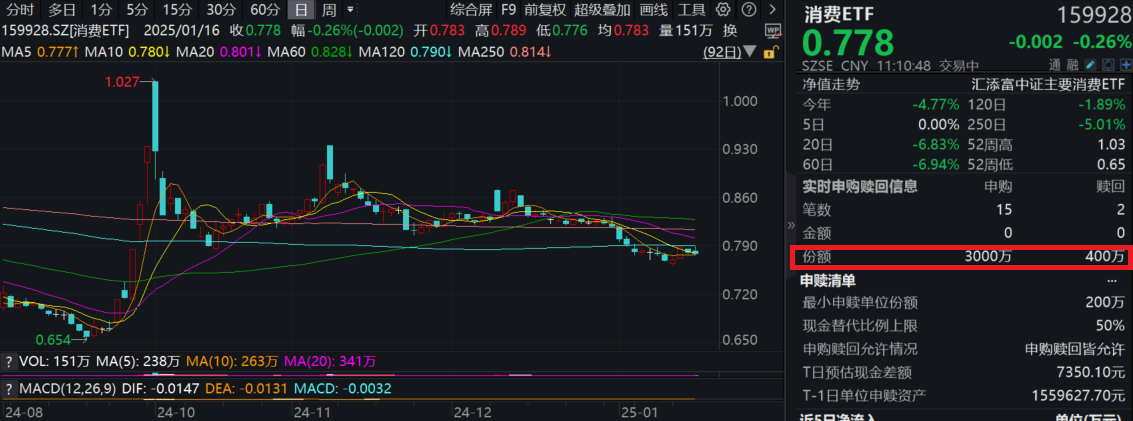
Task: Click T日预估现金差额 7350.10元 value
Action: pos(1090,373)
